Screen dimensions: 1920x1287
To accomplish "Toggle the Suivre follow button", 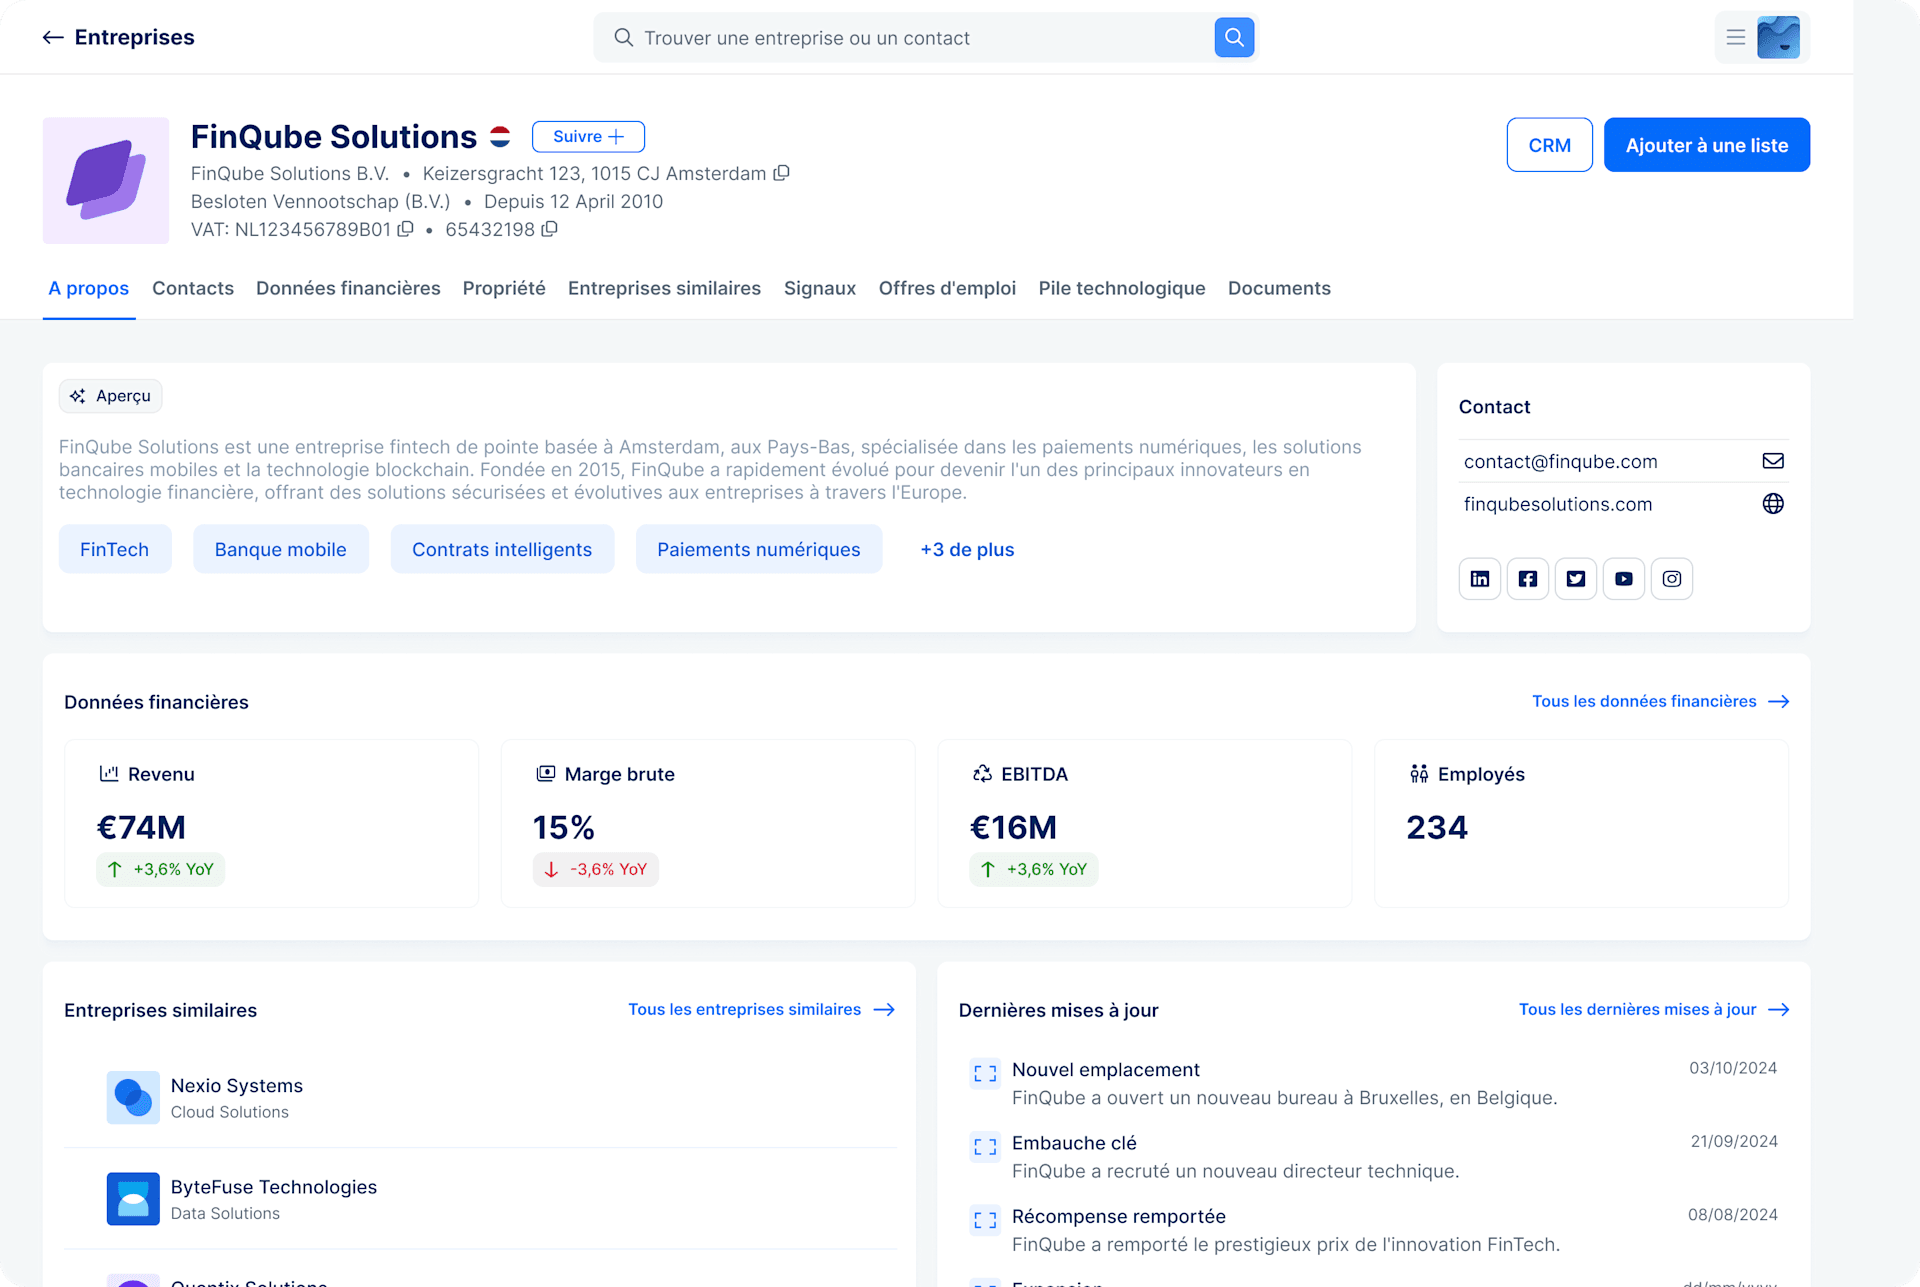I will 588,137.
